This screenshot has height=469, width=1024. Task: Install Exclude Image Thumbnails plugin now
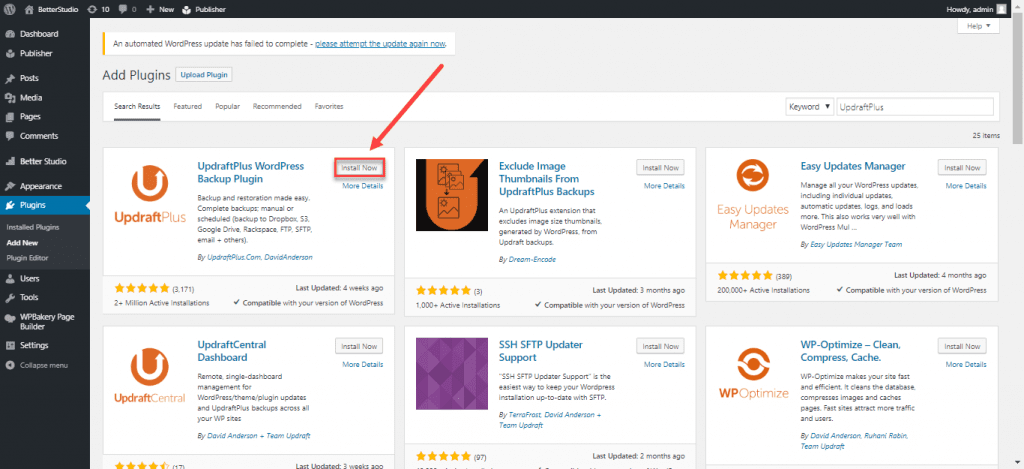660,168
